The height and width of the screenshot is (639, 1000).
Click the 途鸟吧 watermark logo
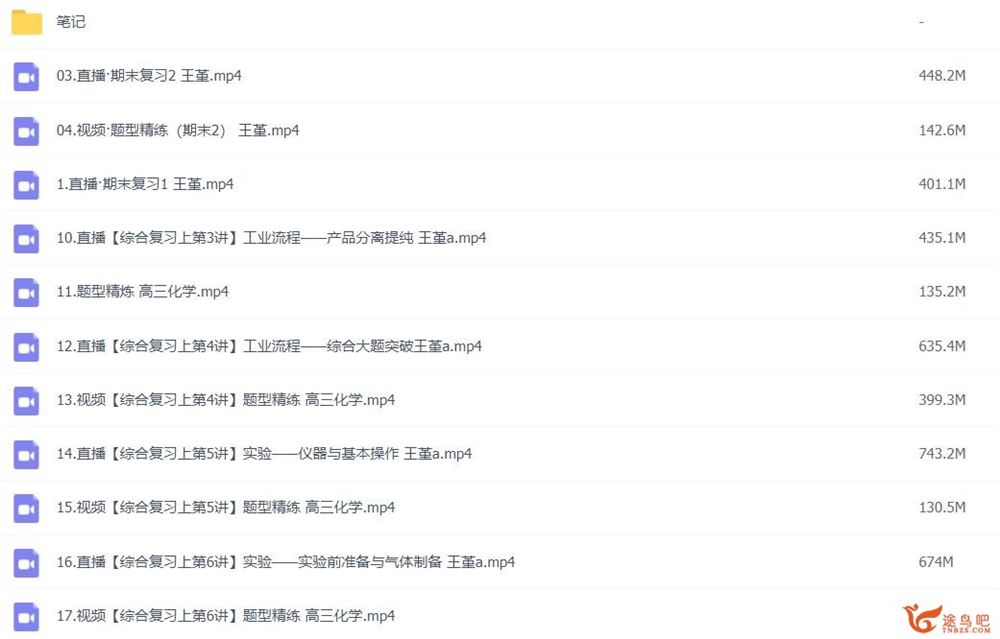(946, 618)
